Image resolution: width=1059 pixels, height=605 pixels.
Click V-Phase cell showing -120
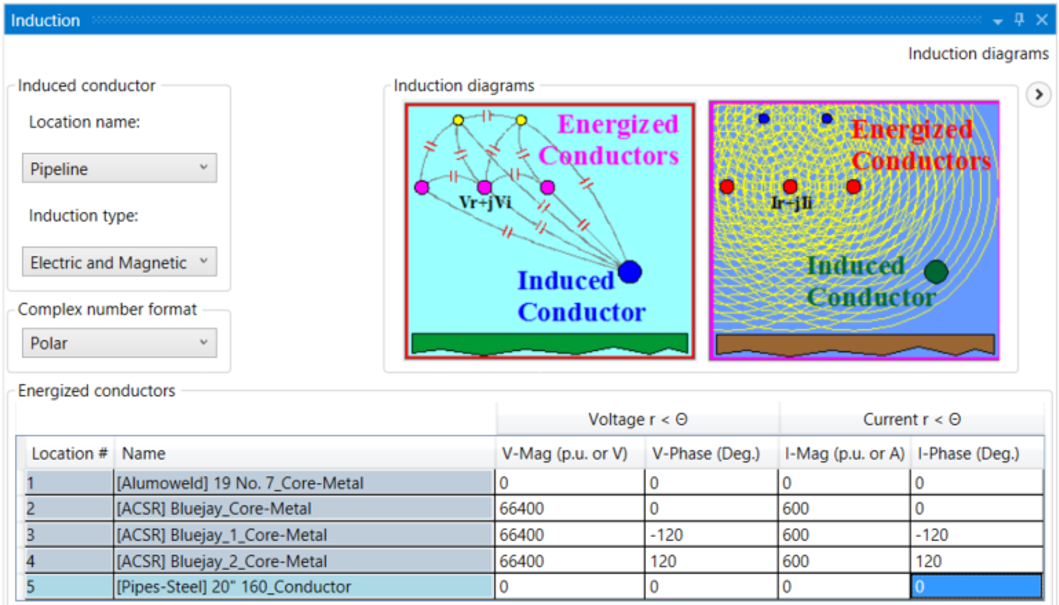[x=711, y=535]
